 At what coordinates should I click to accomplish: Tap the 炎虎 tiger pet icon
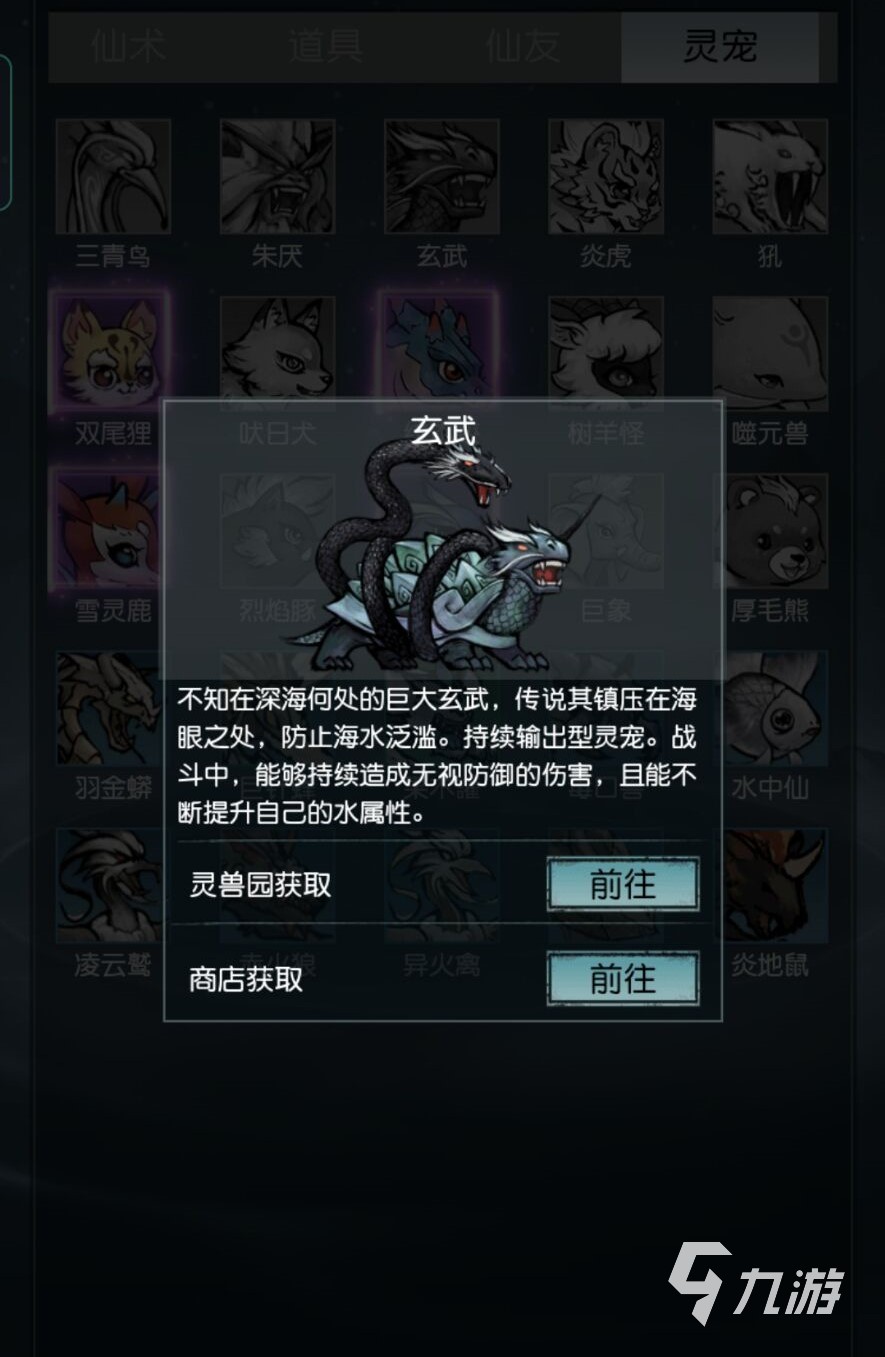tap(605, 177)
